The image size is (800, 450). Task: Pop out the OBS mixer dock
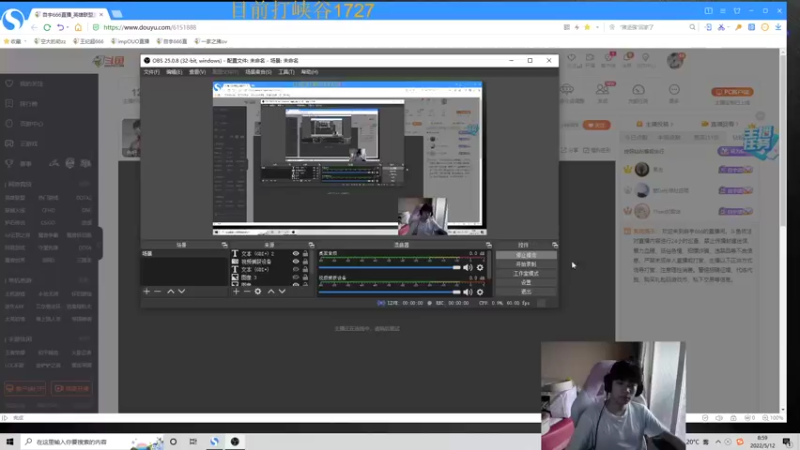click(489, 245)
